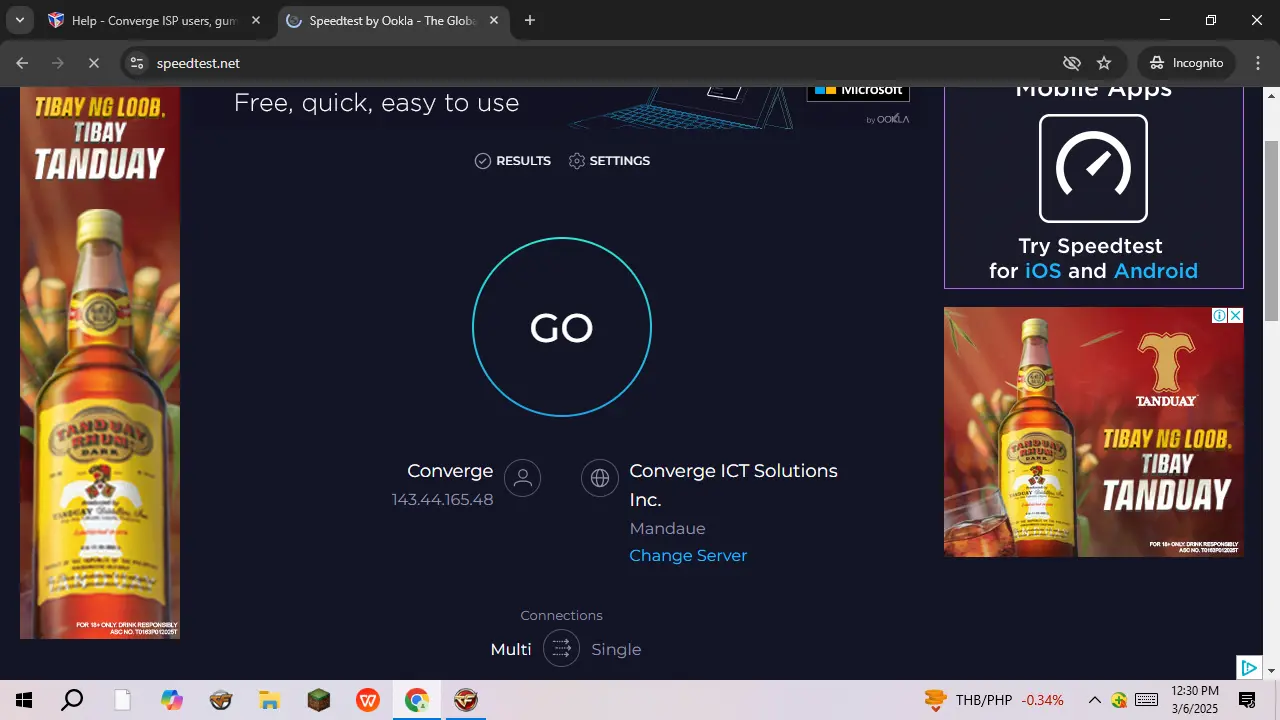
Task: Open File Explorer from the taskbar
Action: click(x=270, y=700)
